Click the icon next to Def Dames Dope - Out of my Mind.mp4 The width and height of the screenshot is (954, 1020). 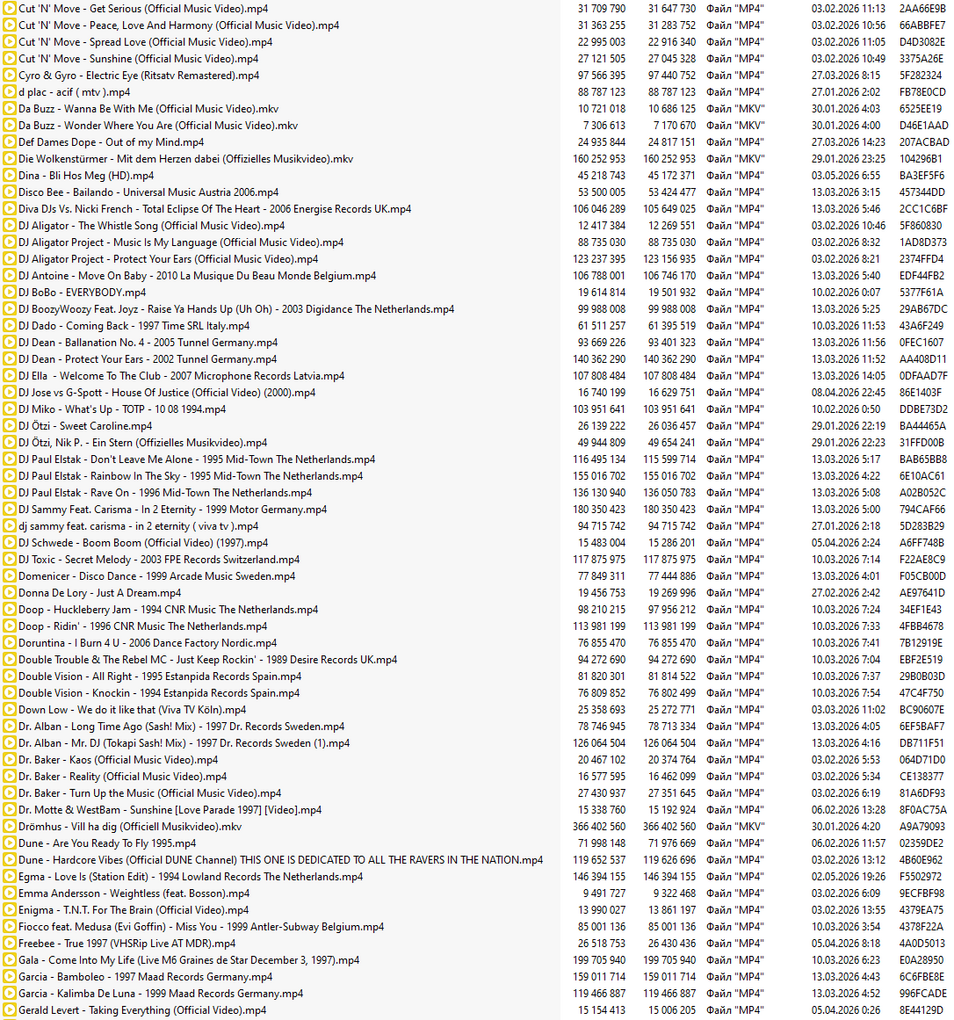point(9,142)
